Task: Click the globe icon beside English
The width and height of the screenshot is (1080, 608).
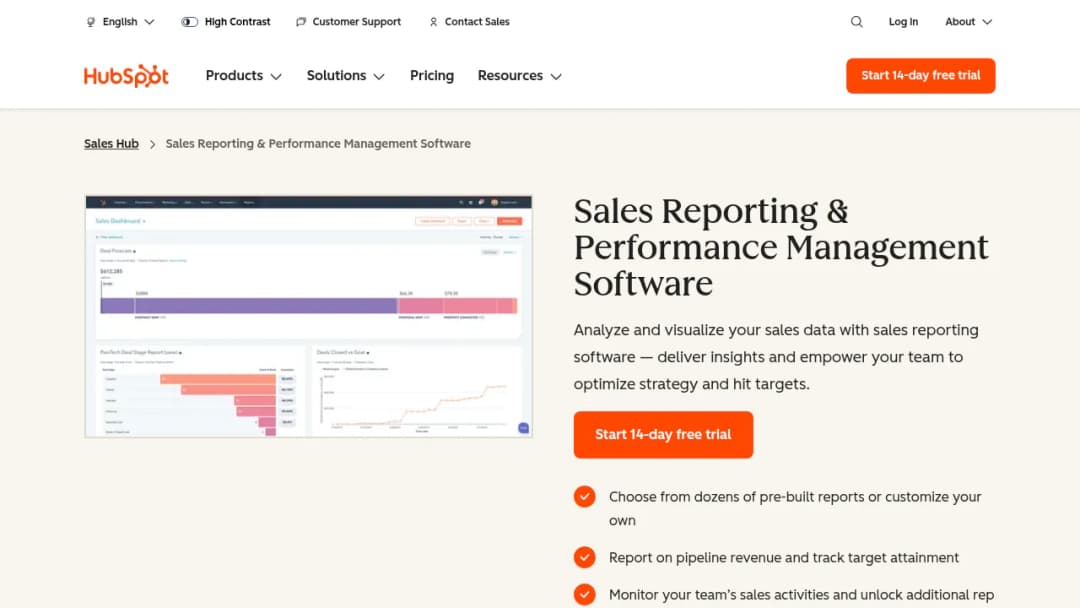Action: (90, 22)
